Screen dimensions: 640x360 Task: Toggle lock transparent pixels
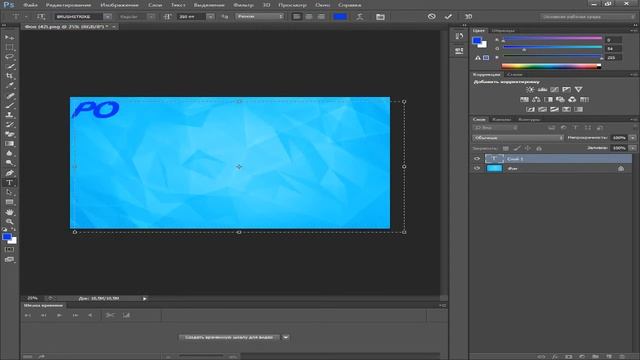coord(506,149)
